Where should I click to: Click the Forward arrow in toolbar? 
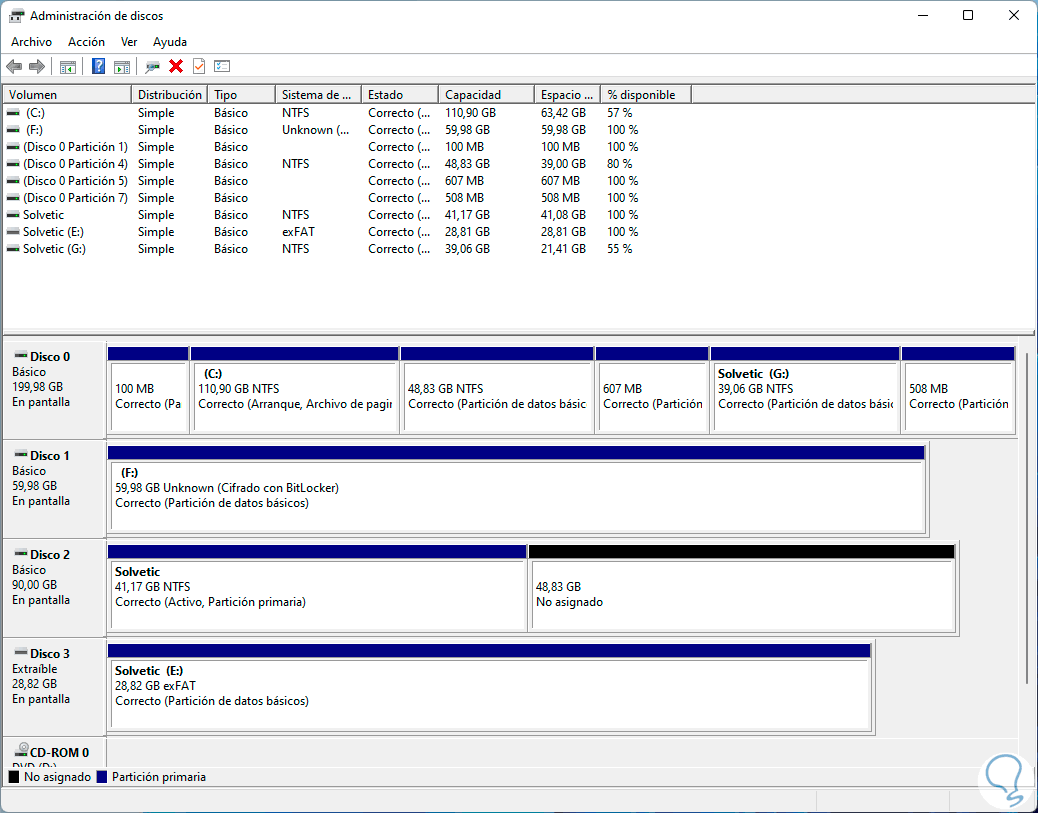(37, 66)
